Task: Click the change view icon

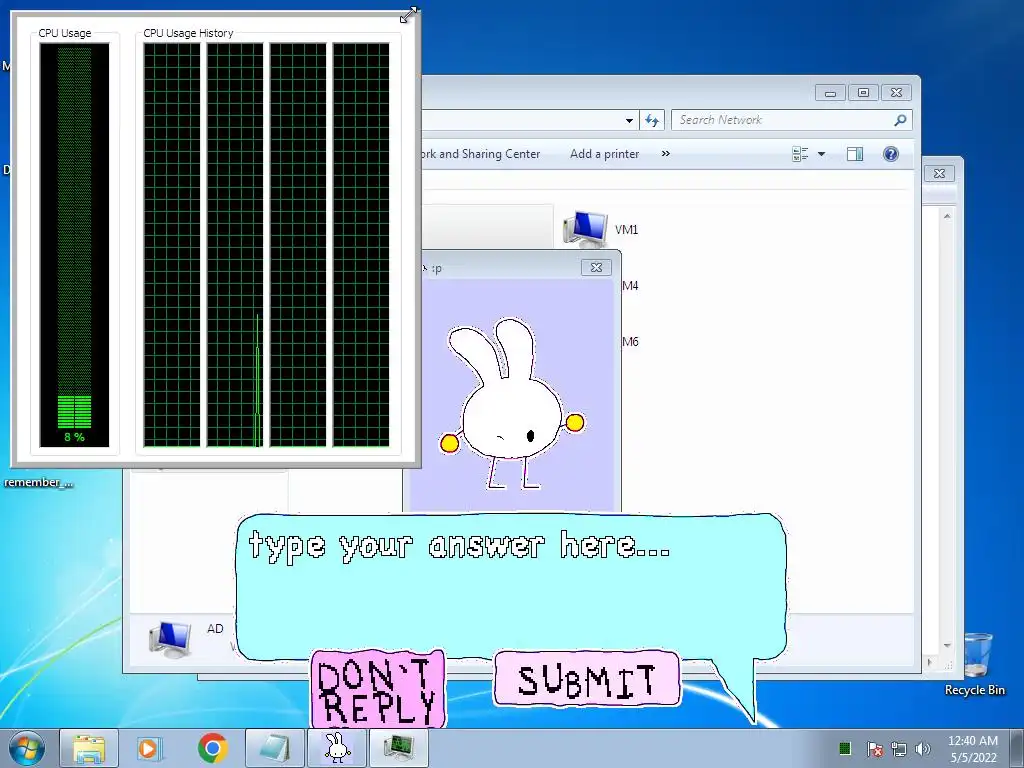Action: (x=799, y=154)
